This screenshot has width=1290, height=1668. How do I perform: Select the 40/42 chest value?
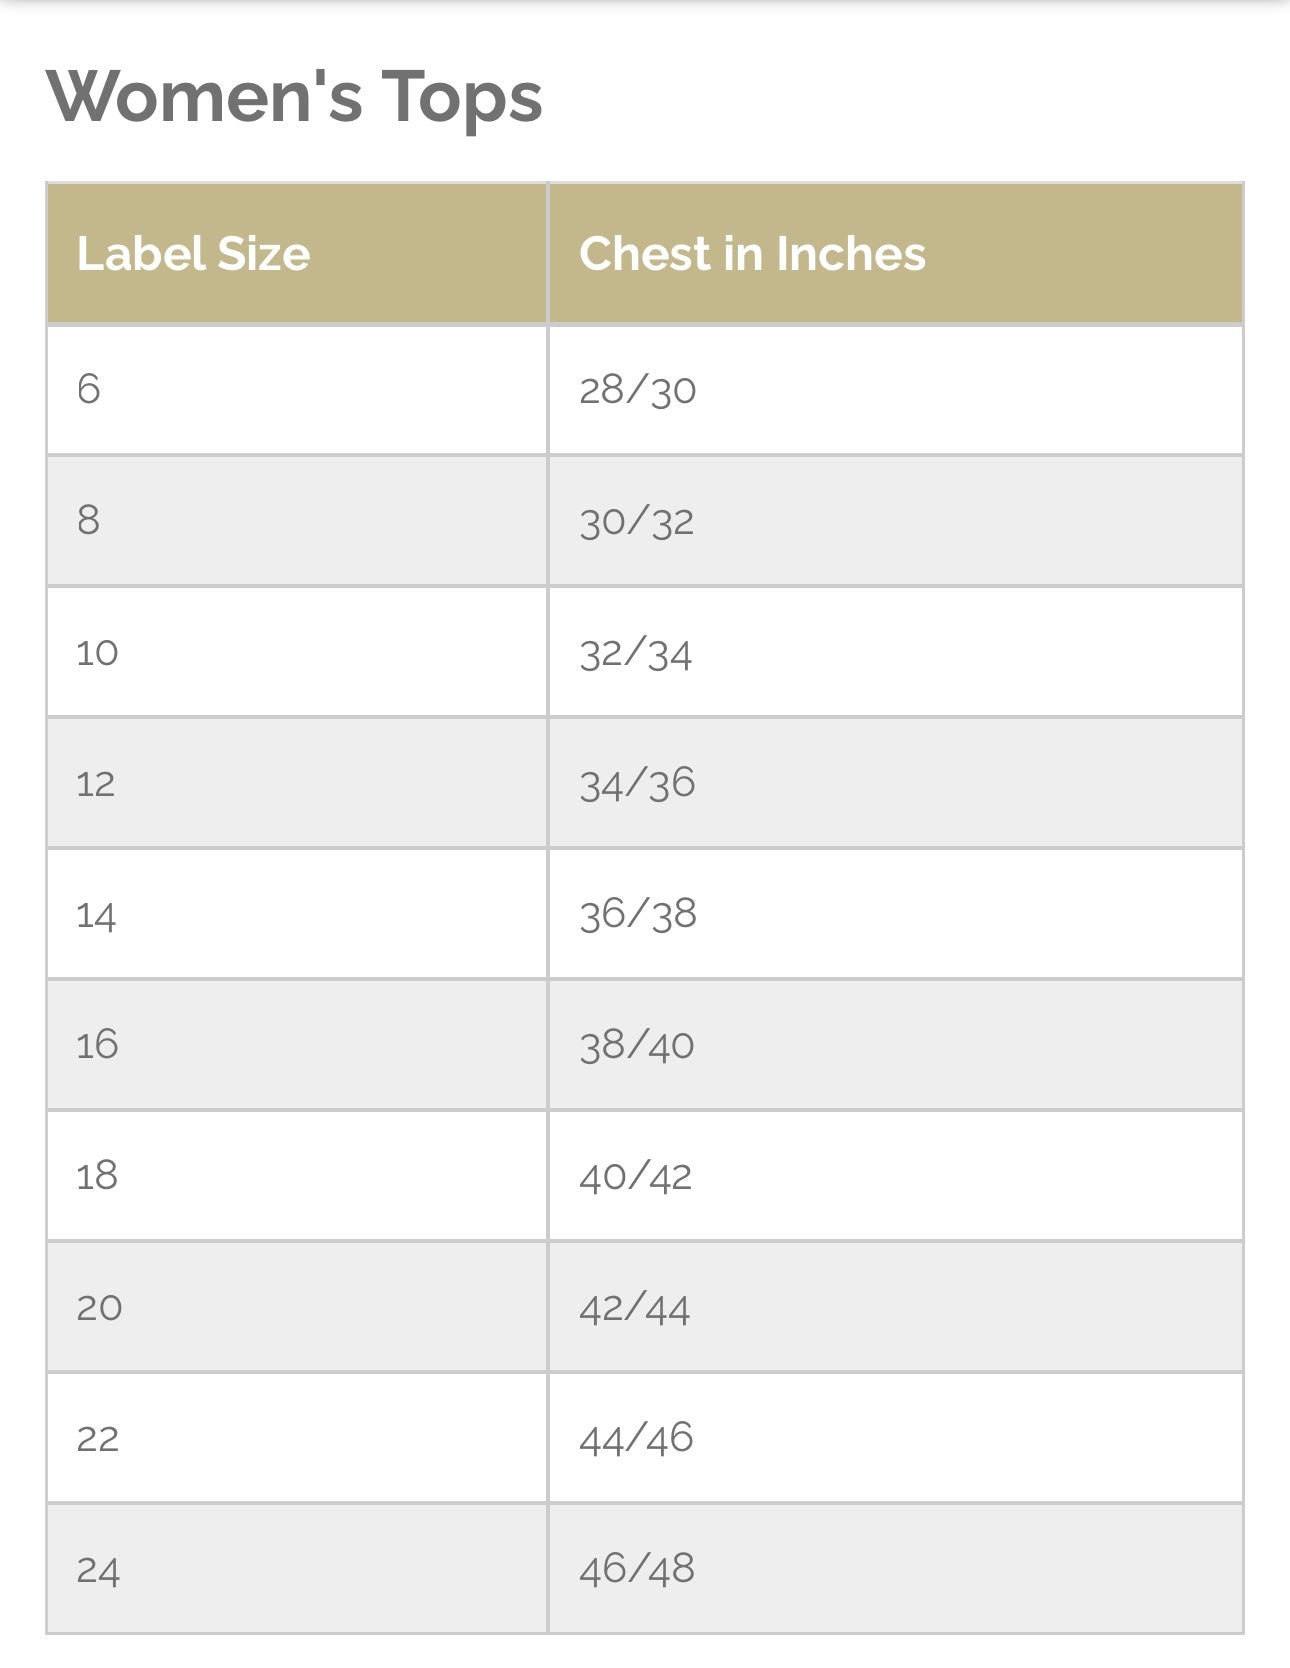[x=635, y=1176]
